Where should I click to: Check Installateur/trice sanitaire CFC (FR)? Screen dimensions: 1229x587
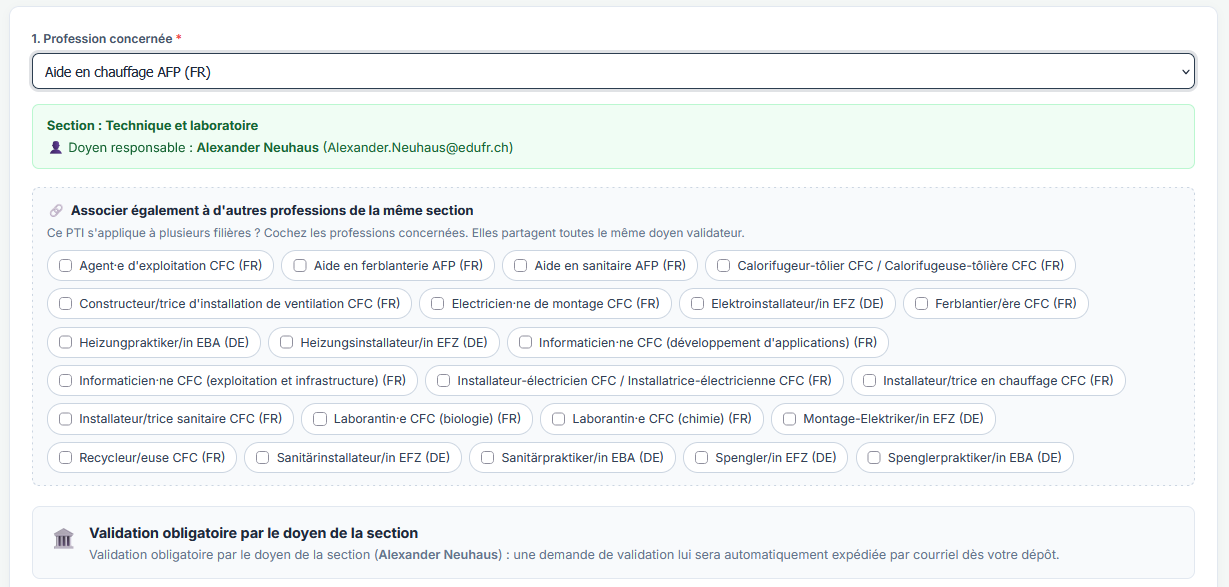(66, 419)
